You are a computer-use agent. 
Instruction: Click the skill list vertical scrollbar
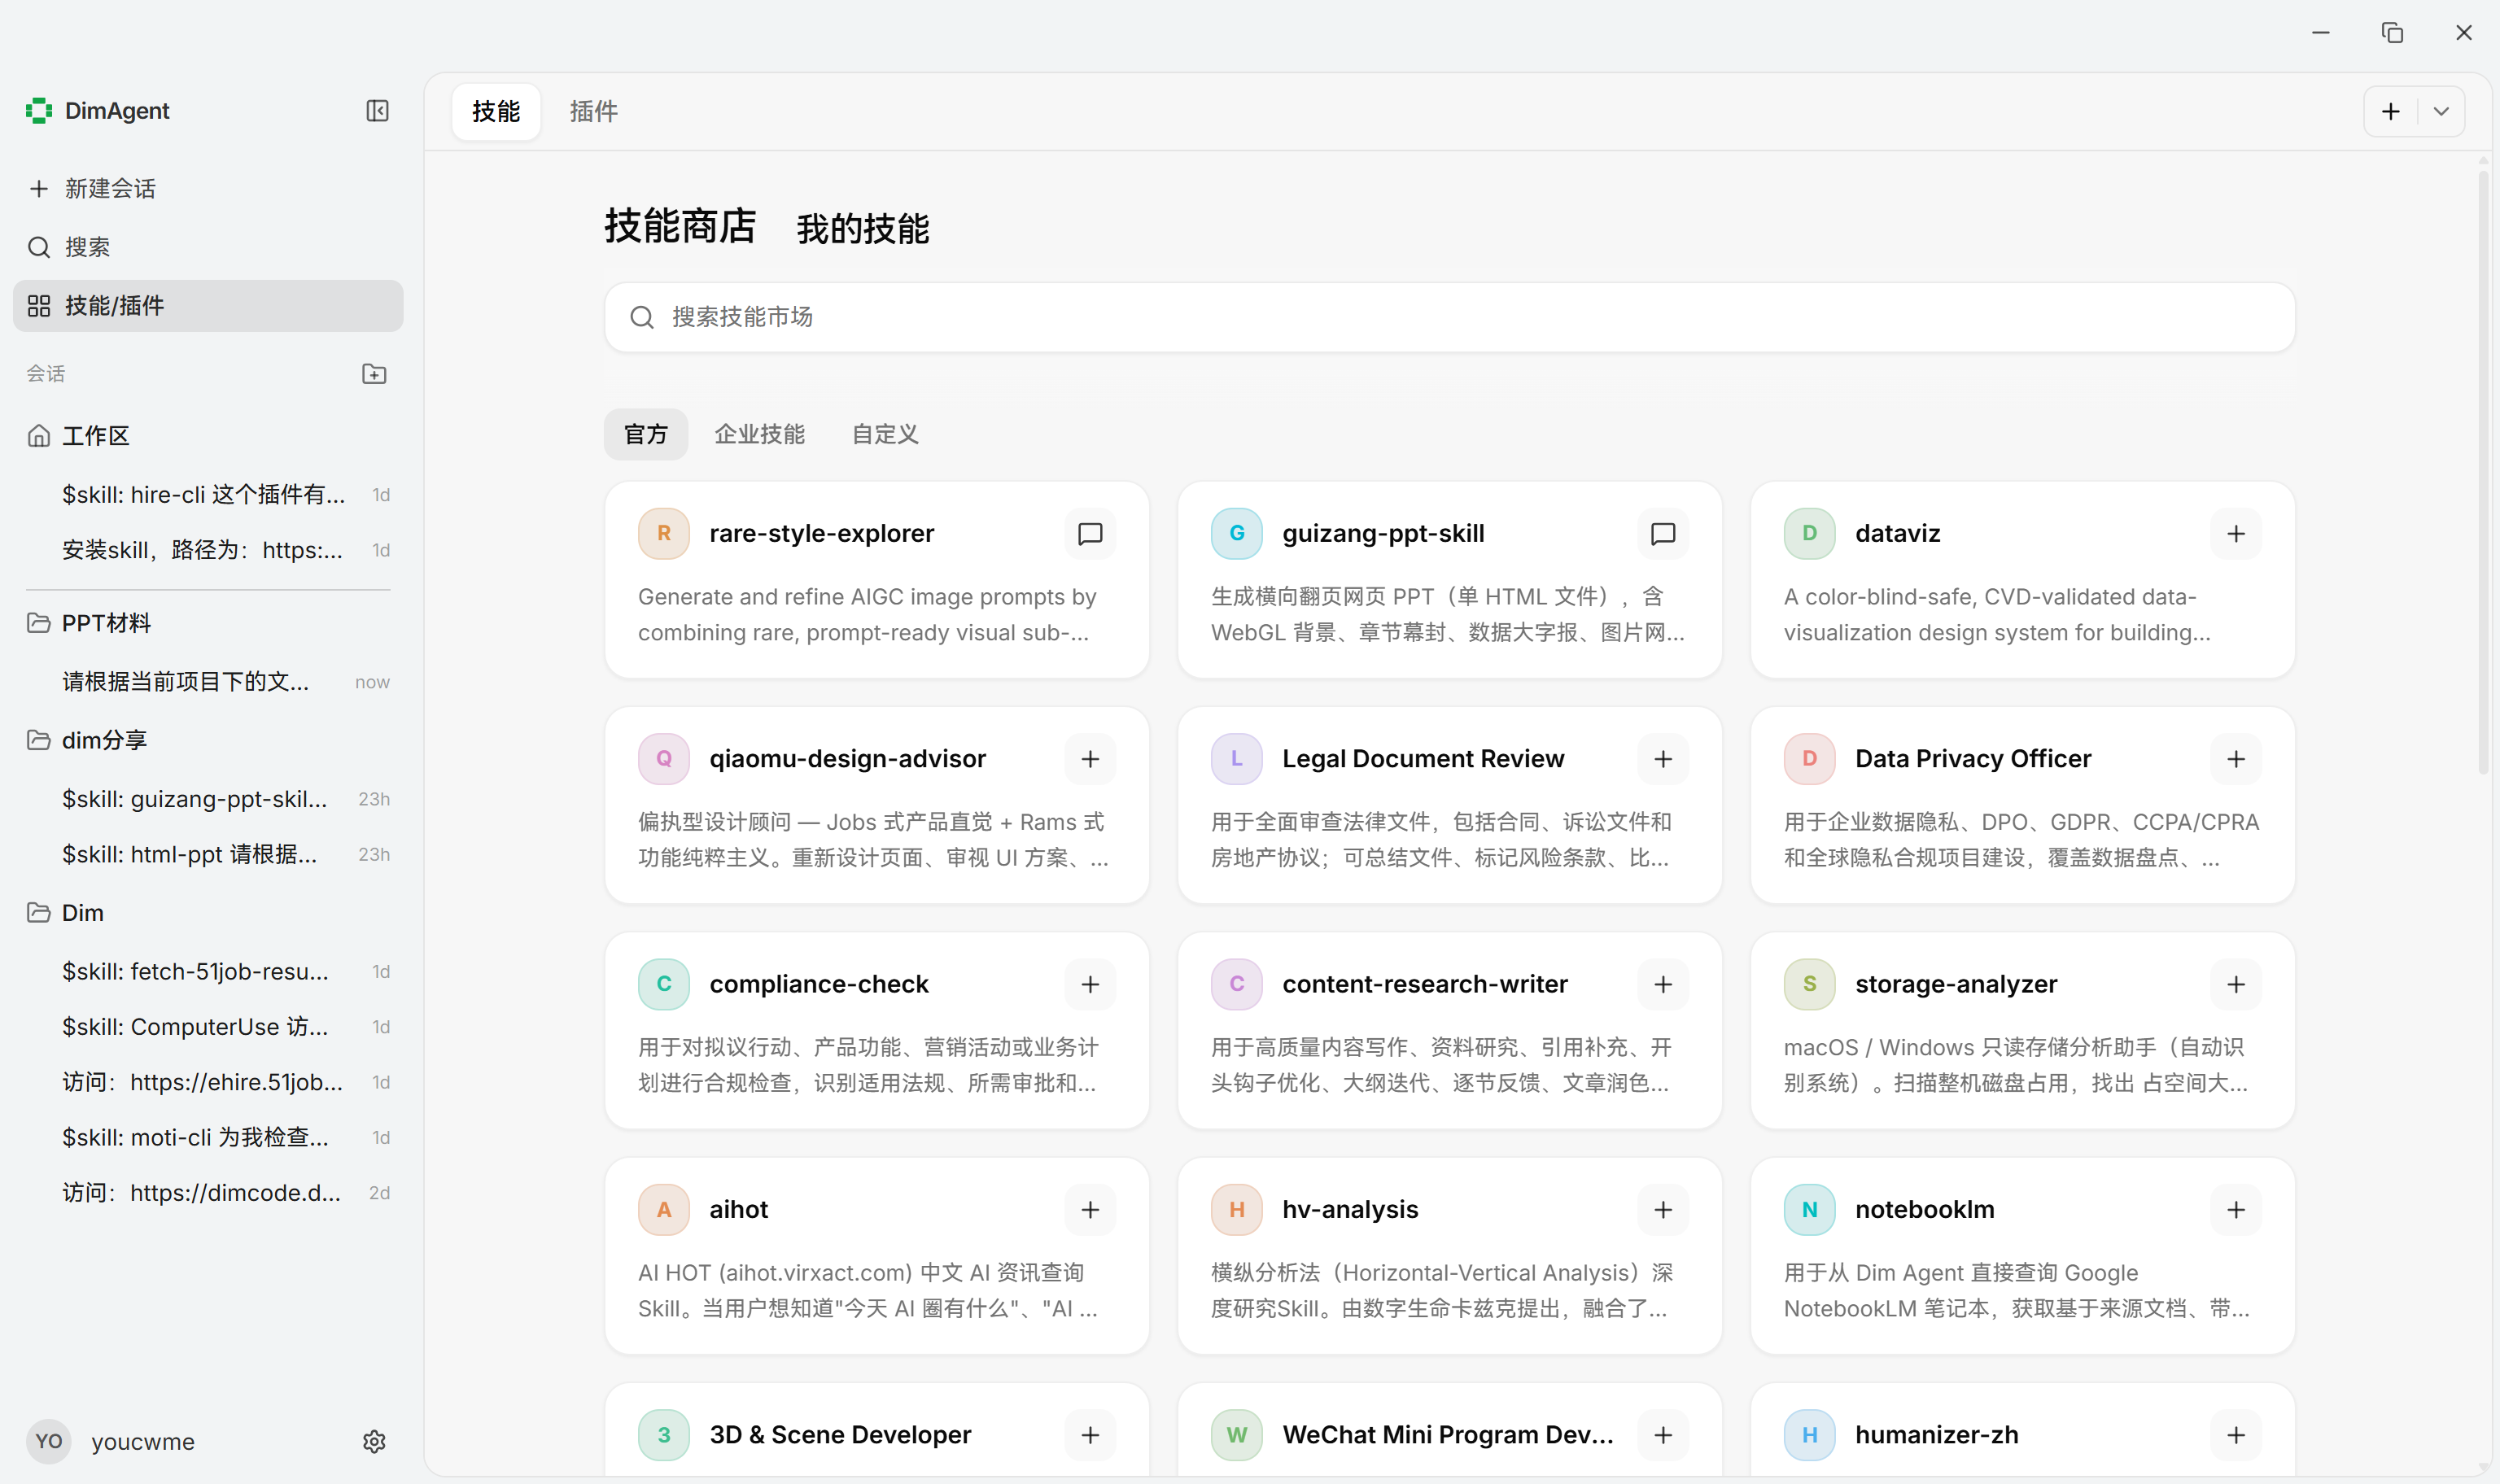2483,470
